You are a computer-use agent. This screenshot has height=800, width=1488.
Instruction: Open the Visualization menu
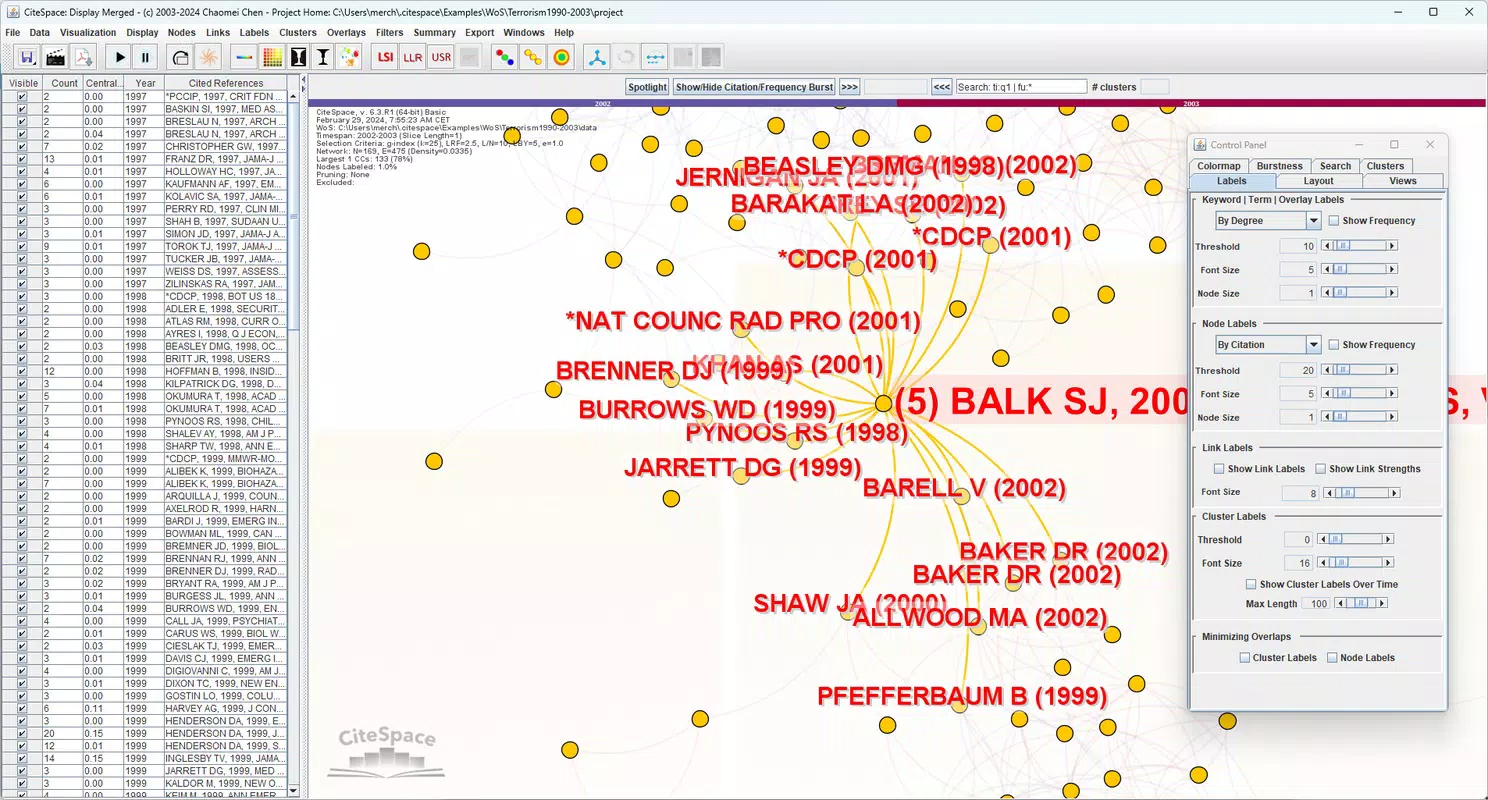tap(88, 33)
